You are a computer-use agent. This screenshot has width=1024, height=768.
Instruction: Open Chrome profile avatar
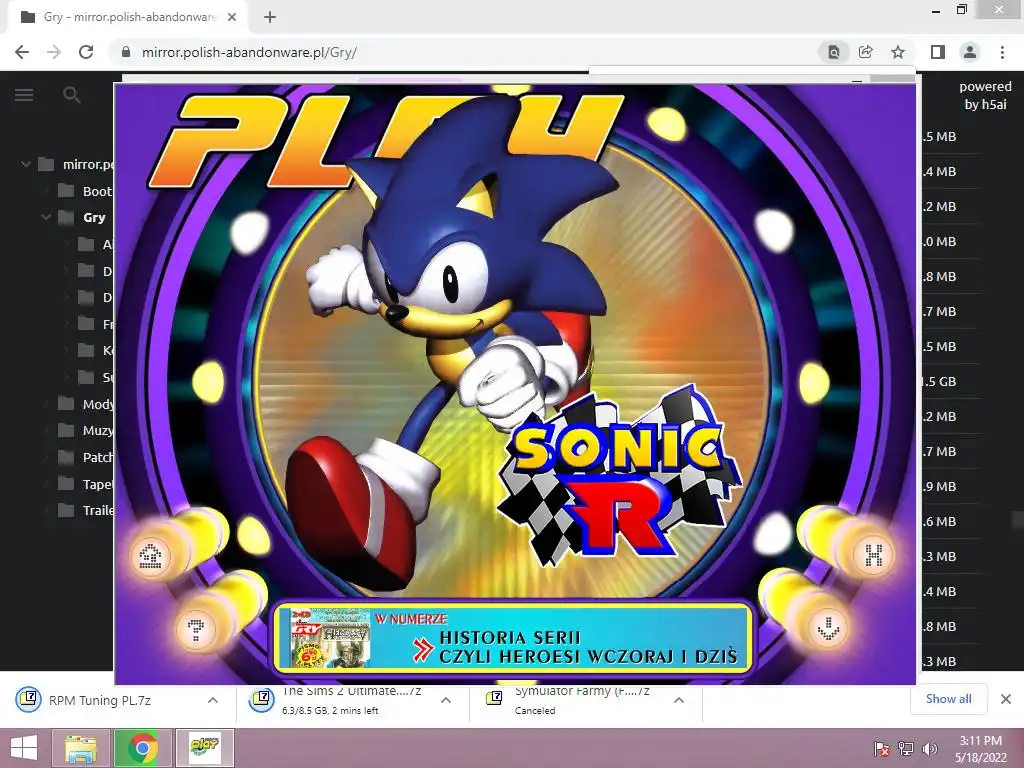970,52
